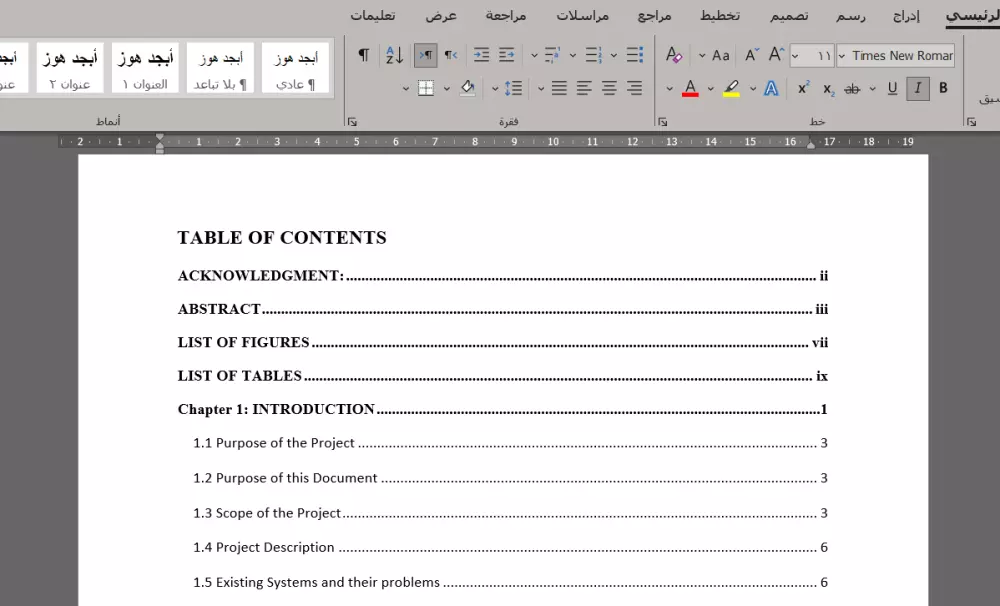
Task: Shrink the font size
Action: [x=752, y=55]
